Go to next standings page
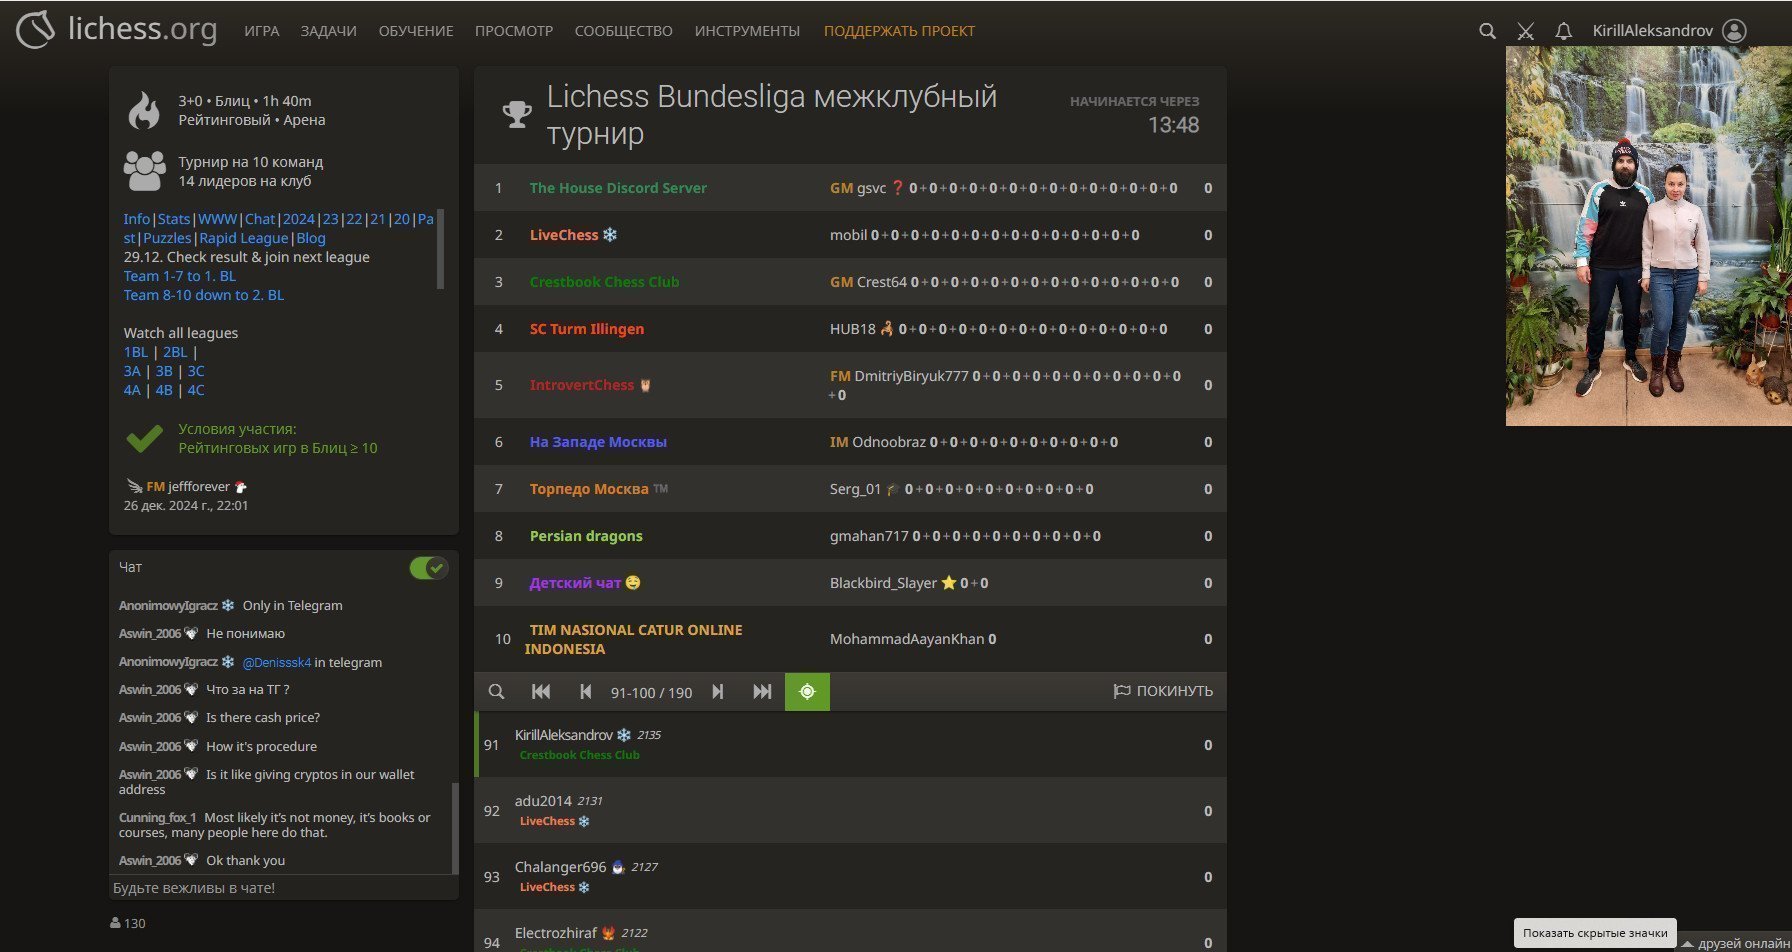The image size is (1792, 952). pos(718,691)
